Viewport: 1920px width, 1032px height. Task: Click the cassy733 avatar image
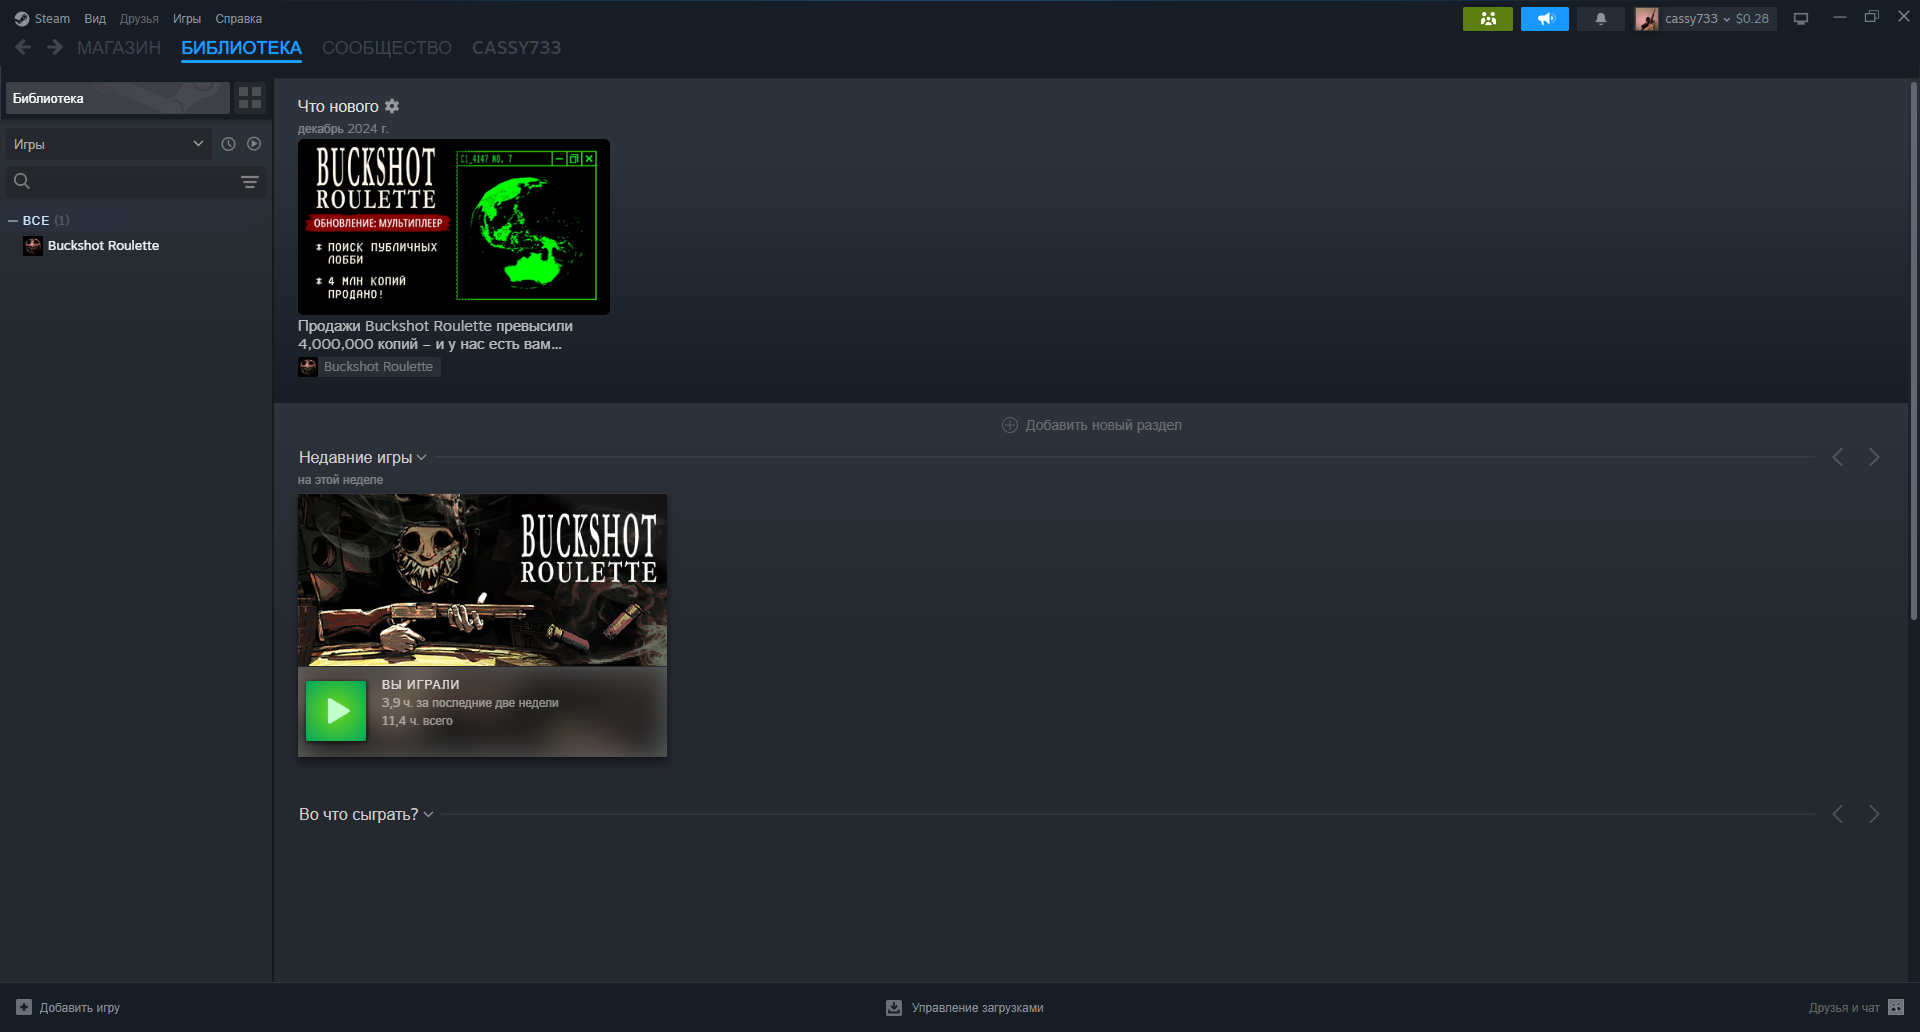point(1646,18)
